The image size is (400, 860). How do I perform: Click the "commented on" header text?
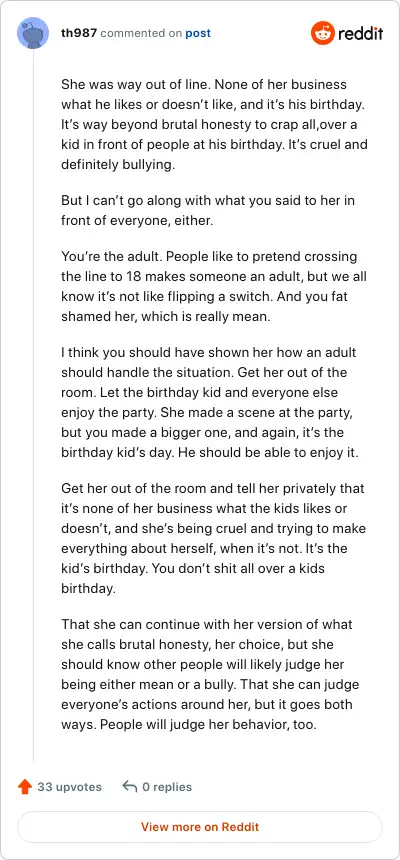click(x=142, y=33)
